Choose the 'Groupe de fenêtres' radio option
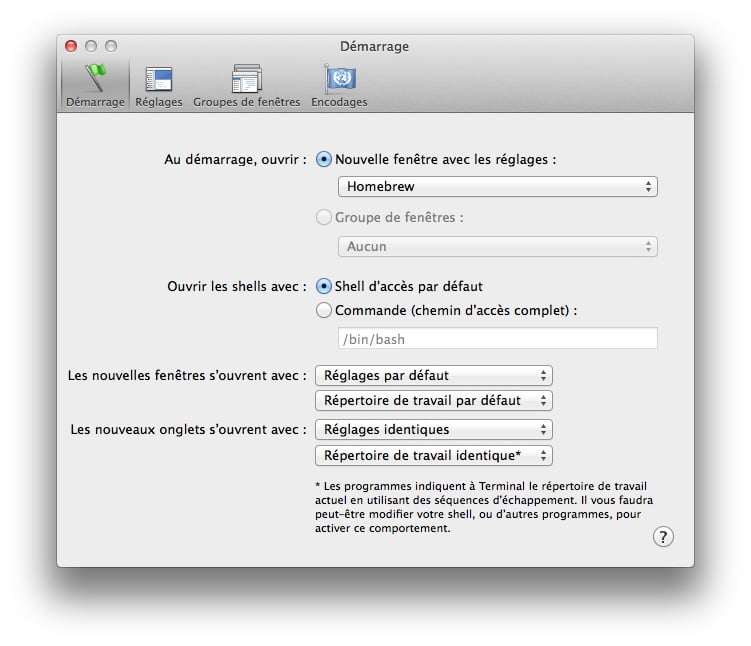The image size is (751, 646). (324, 217)
